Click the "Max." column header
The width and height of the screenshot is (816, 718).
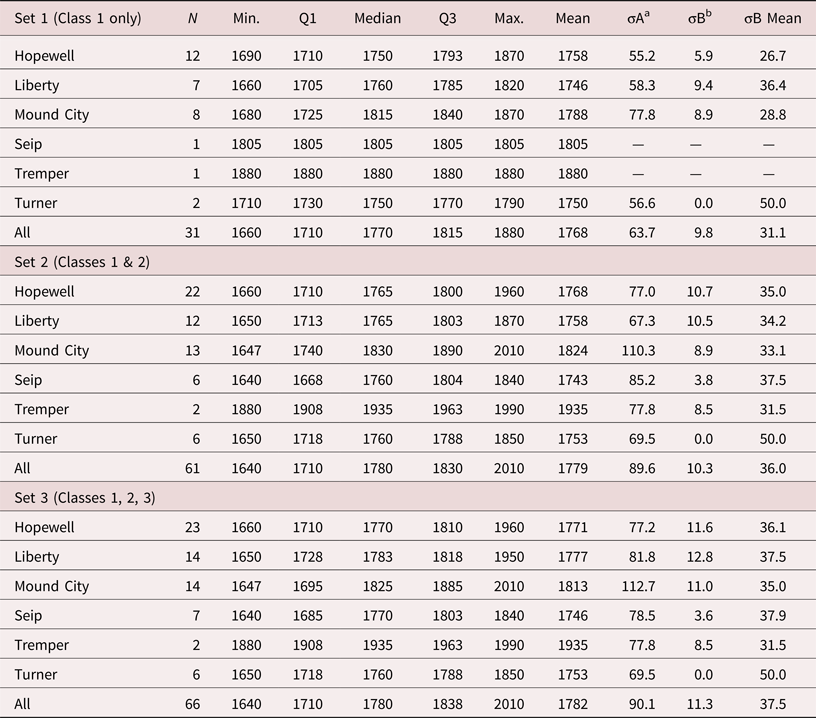[x=509, y=18]
